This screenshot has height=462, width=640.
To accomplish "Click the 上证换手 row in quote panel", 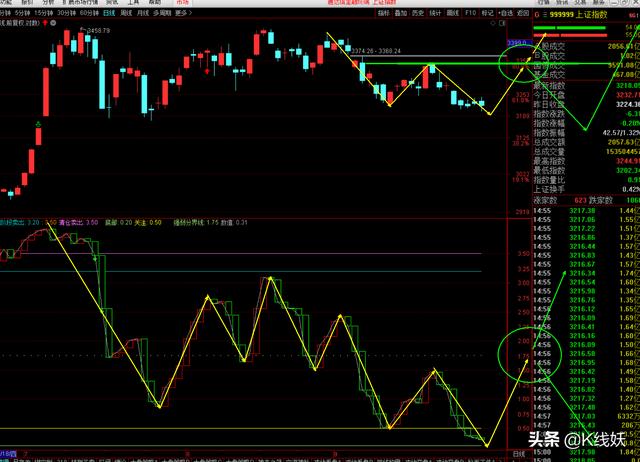I will pos(586,189).
